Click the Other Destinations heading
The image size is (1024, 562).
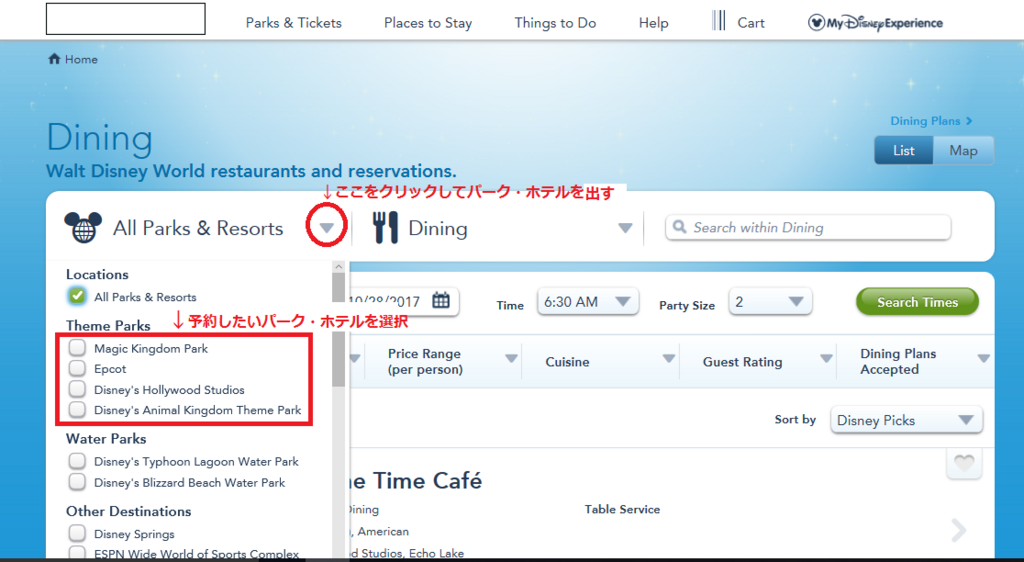pyautogui.click(x=129, y=511)
